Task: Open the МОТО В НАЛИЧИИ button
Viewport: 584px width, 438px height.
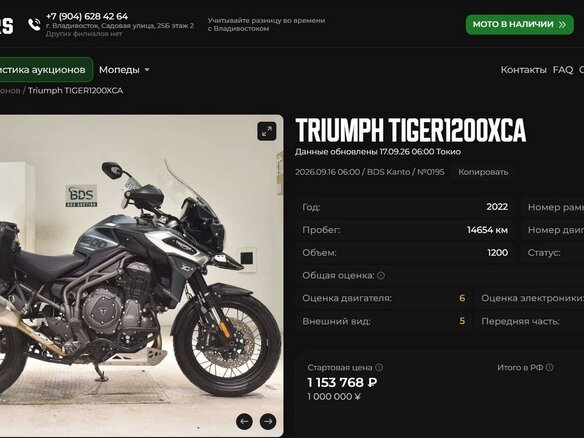Action: coord(520,25)
